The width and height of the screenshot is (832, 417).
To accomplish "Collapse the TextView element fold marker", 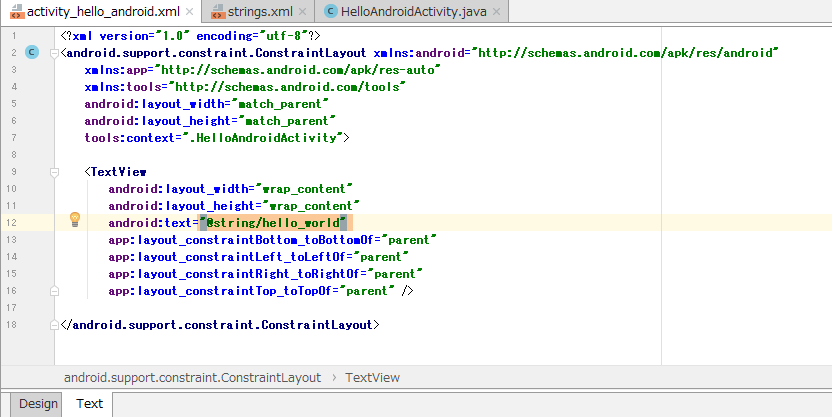I will click(54, 172).
